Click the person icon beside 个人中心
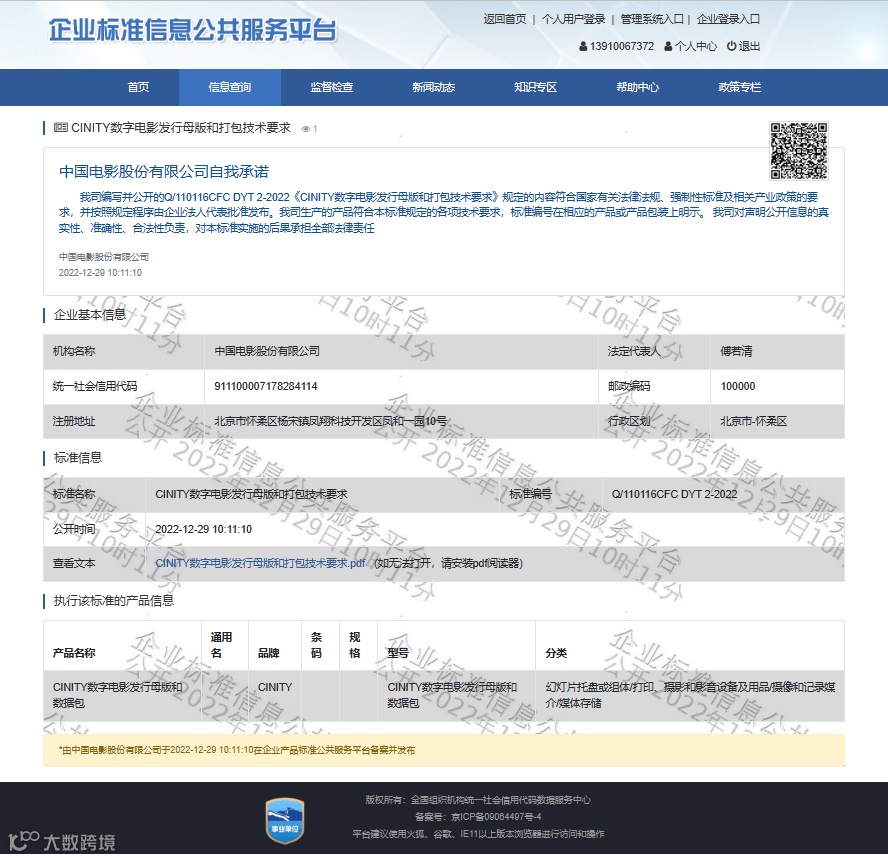The width and height of the screenshot is (888, 859). 668,46
